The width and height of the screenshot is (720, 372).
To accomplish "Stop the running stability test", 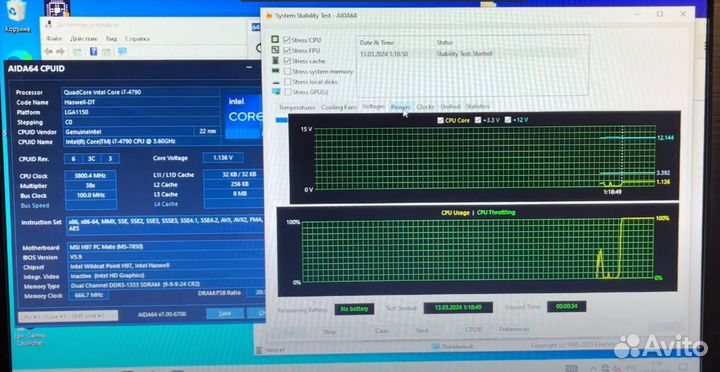I will pyautogui.click(x=330, y=331).
